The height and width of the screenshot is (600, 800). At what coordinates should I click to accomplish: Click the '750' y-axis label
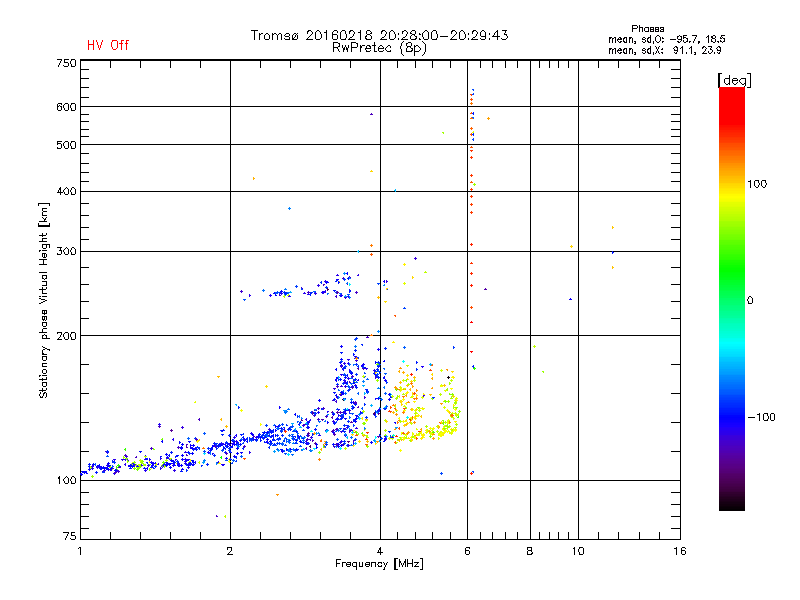66,63
